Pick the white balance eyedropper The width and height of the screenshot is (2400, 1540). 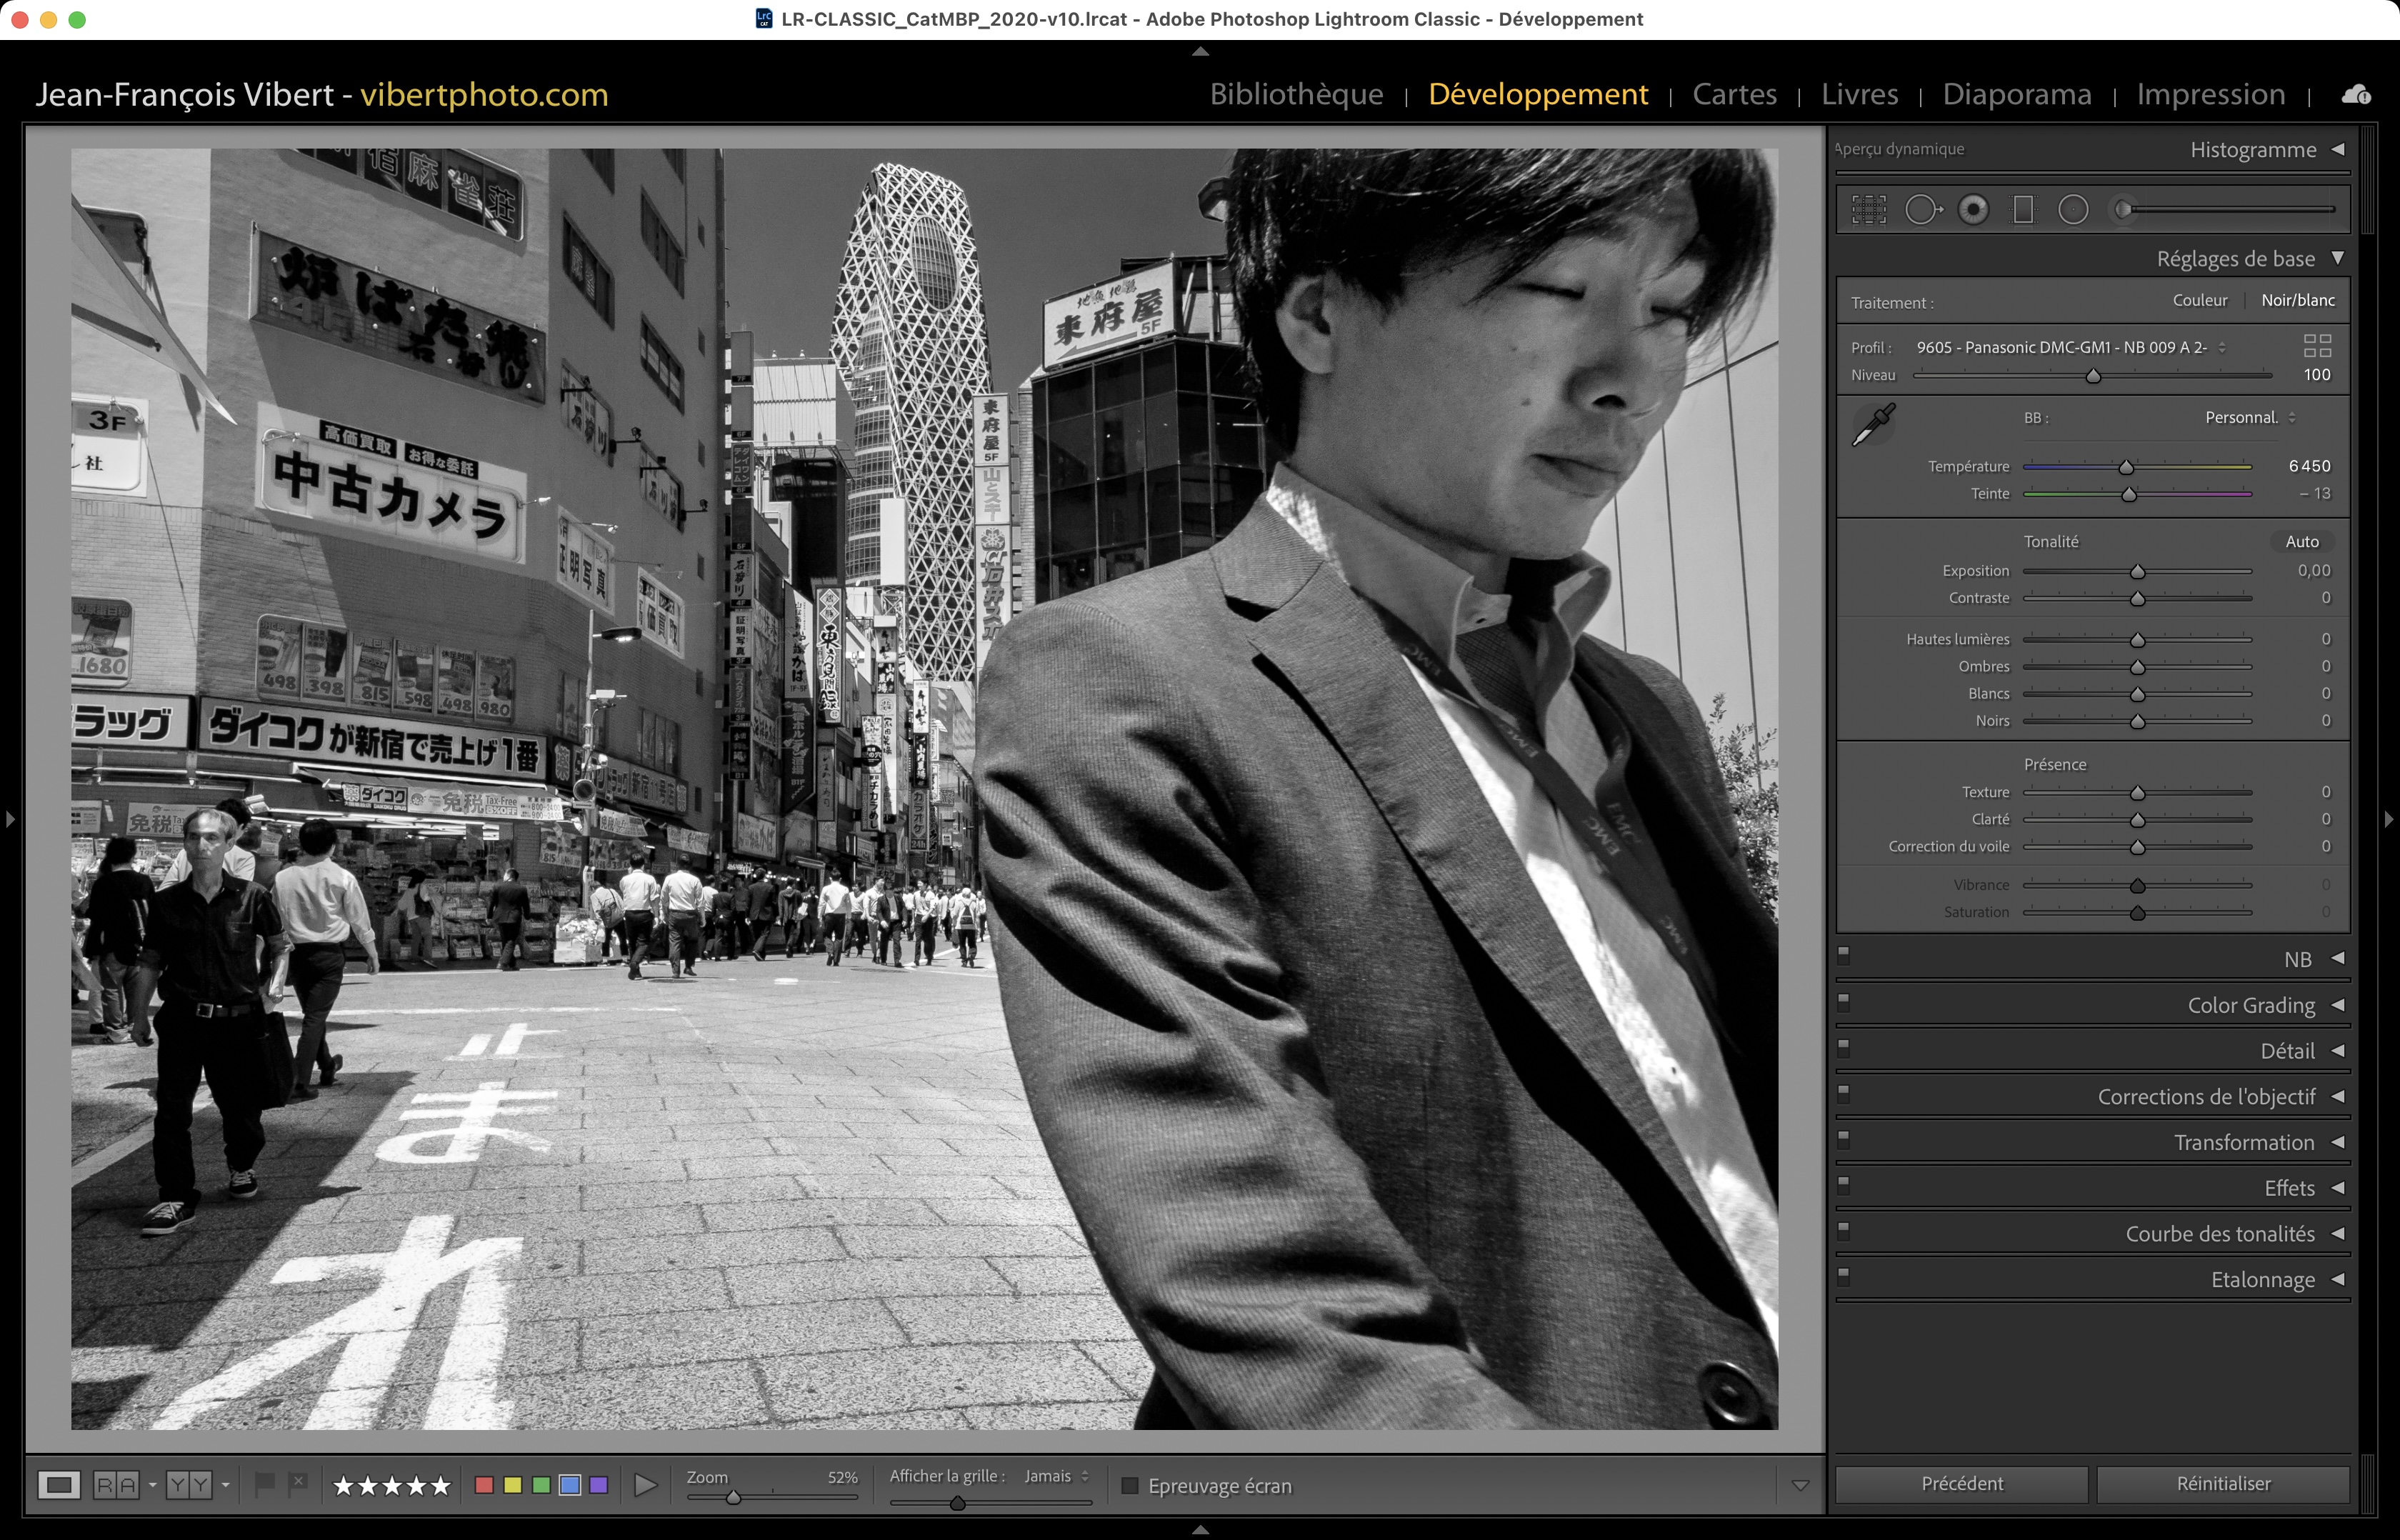(1873, 425)
